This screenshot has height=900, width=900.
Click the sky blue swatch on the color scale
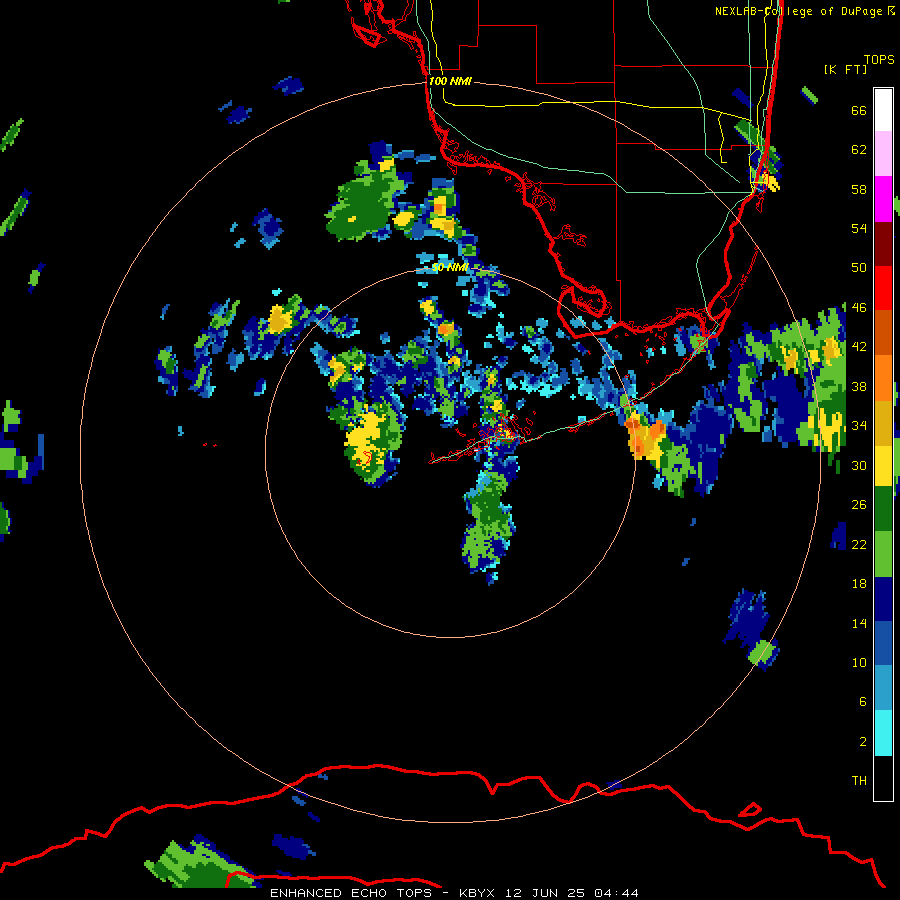point(883,688)
